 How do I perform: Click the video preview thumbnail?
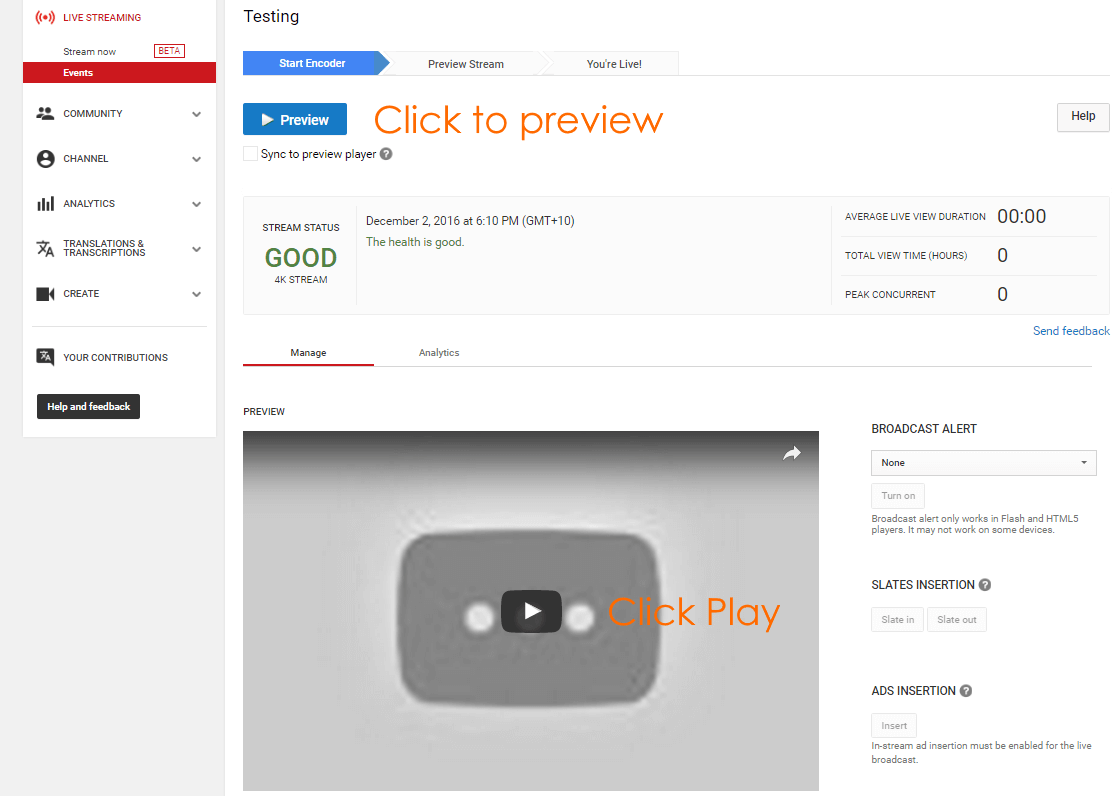point(530,611)
